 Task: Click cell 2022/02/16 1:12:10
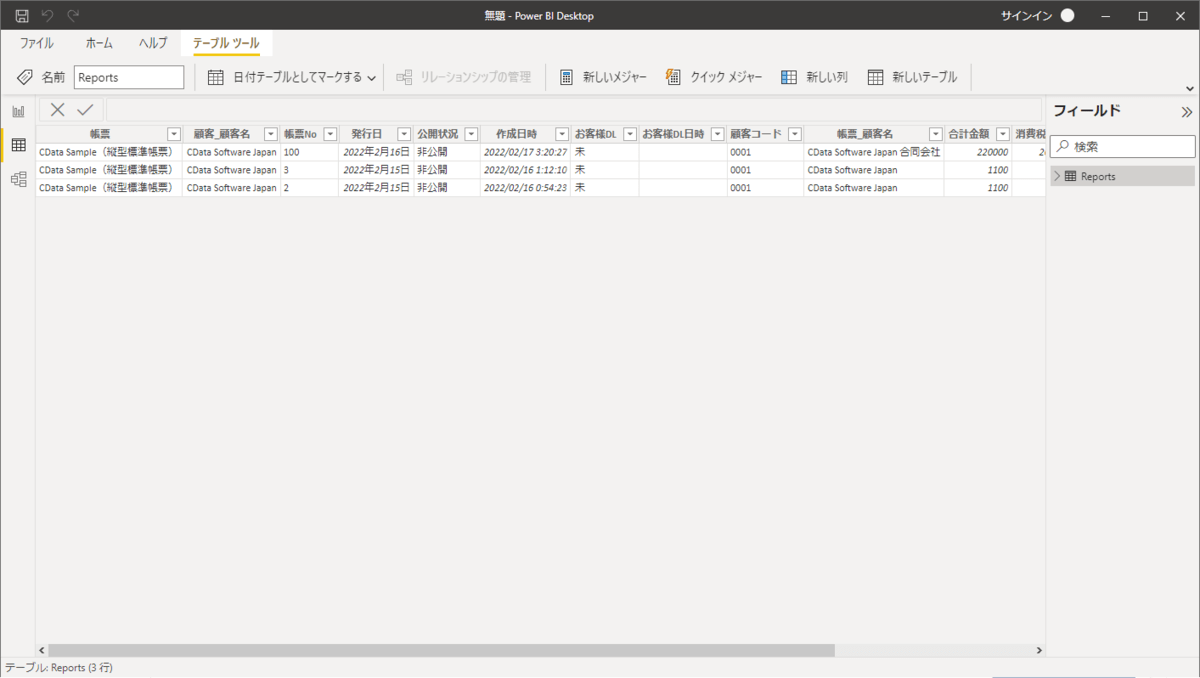pos(525,170)
